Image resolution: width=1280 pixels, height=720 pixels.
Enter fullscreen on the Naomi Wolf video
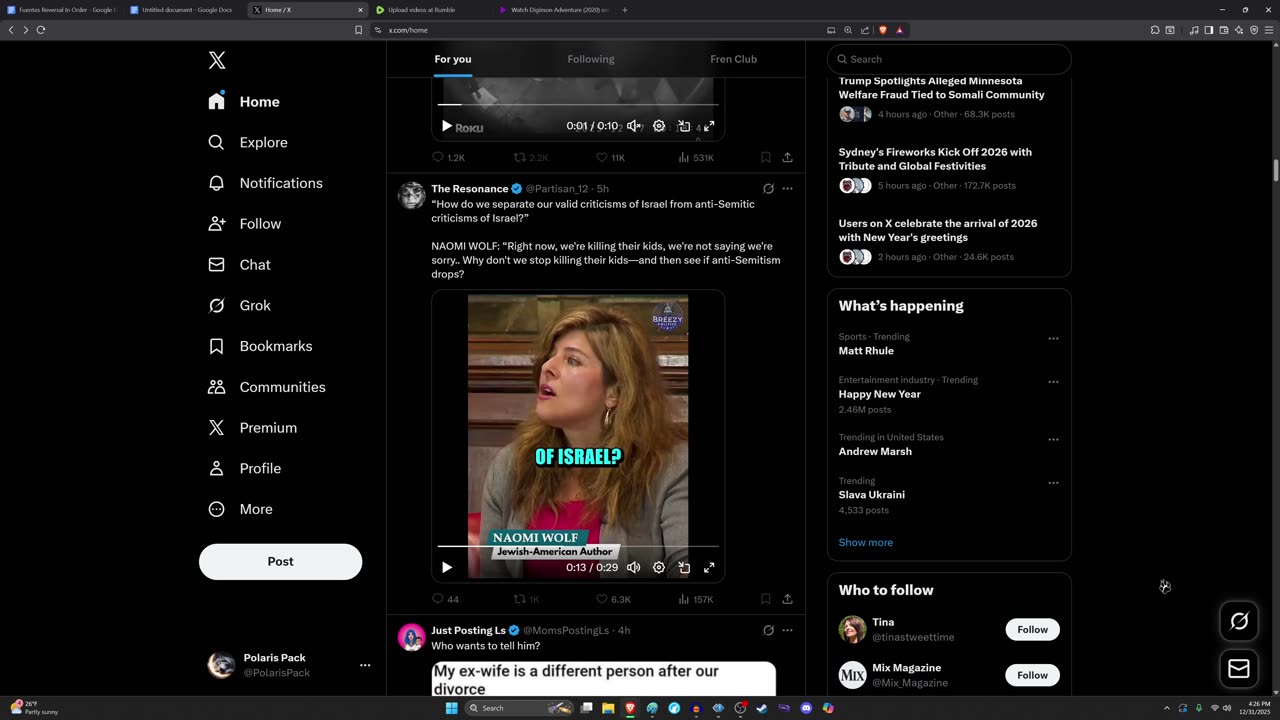click(709, 567)
